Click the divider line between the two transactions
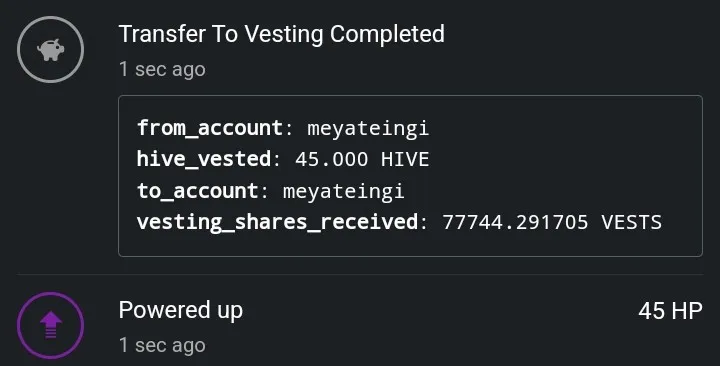The image size is (720, 366). pyautogui.click(x=360, y=275)
